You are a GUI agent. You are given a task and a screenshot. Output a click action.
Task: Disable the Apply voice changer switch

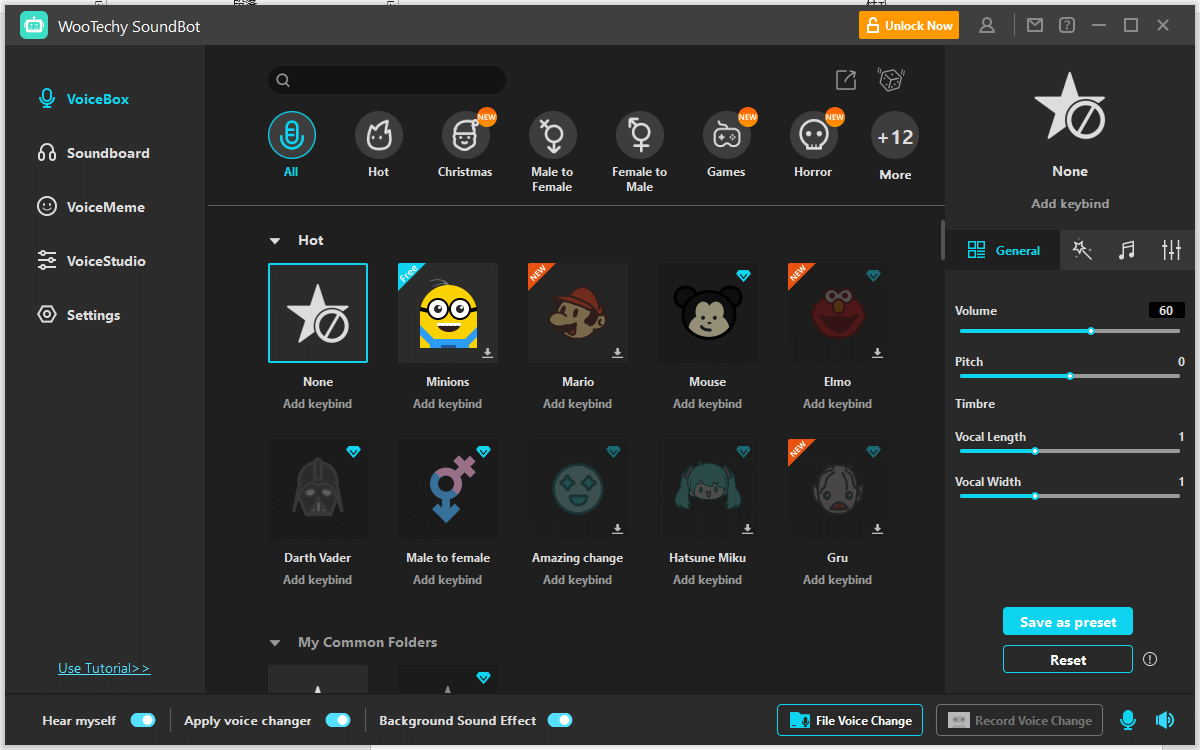coord(338,720)
